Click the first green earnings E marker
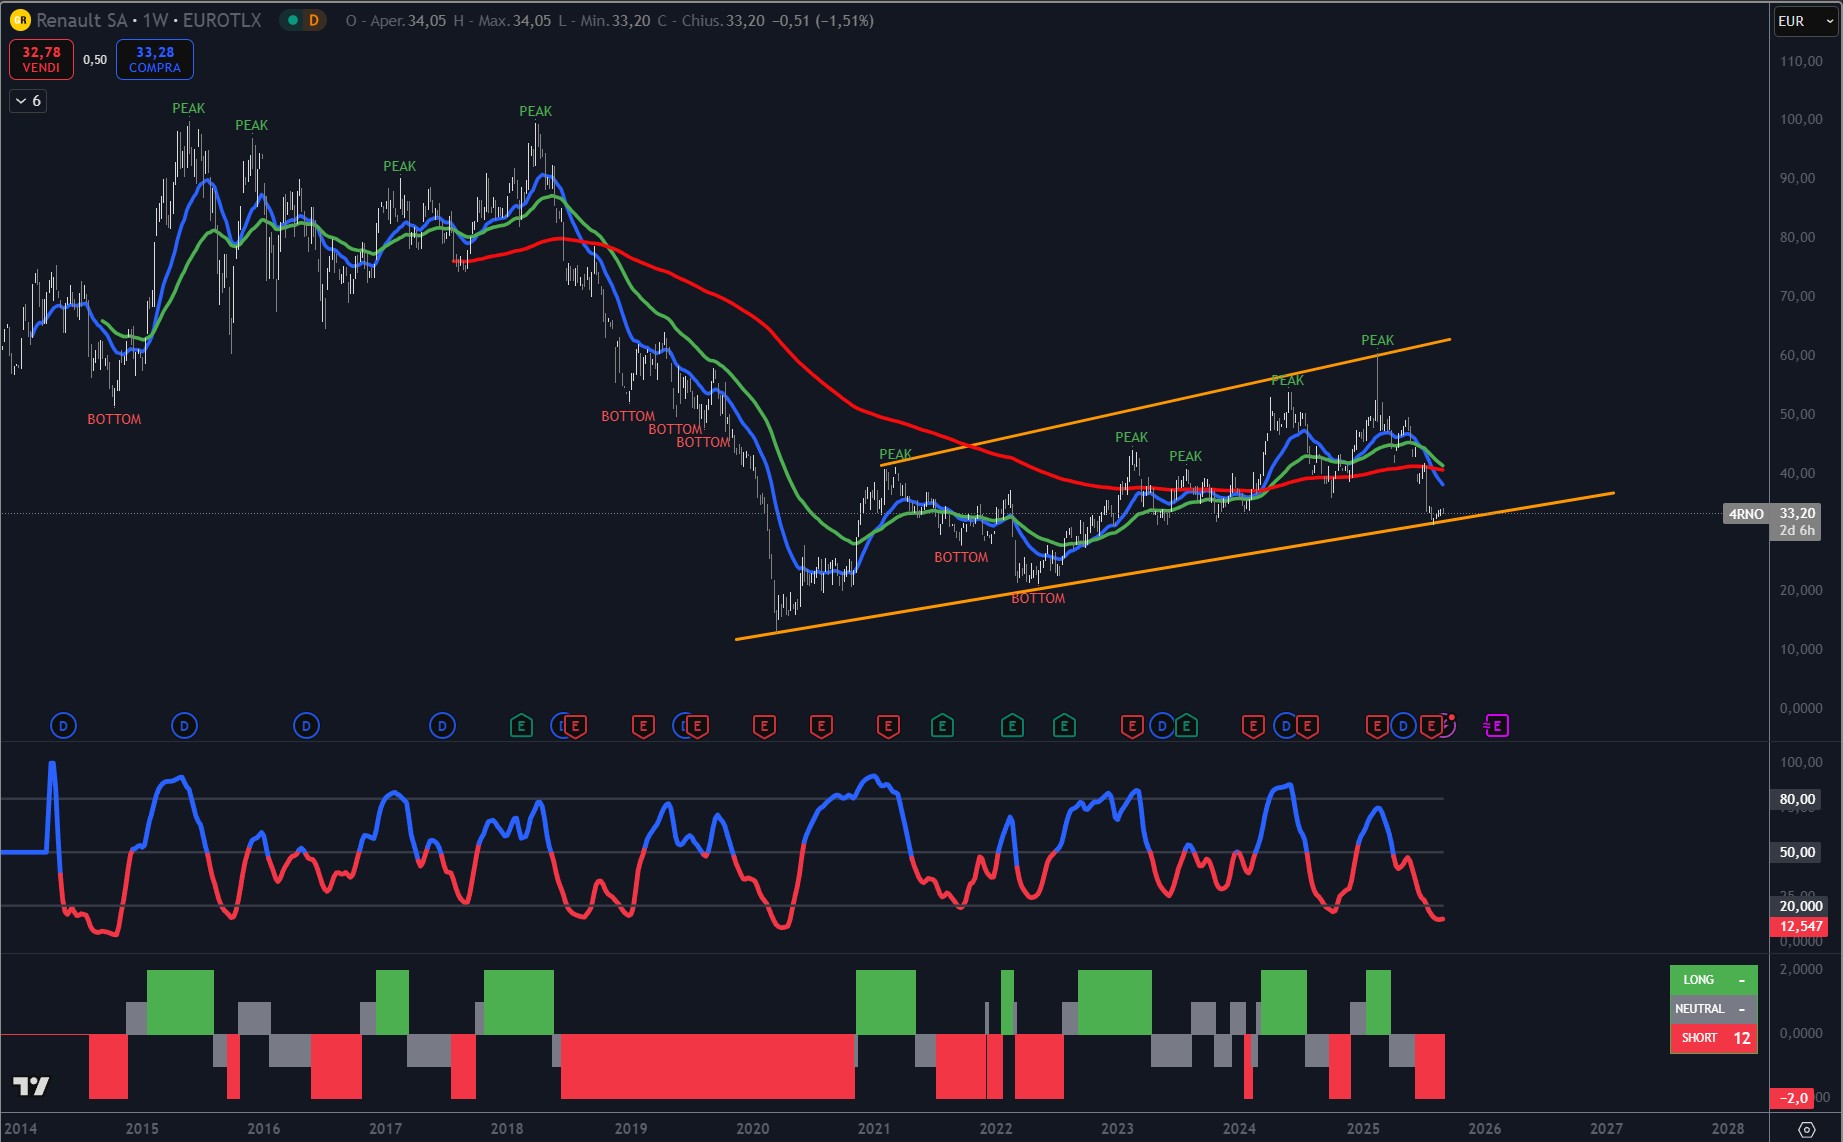 [x=521, y=726]
